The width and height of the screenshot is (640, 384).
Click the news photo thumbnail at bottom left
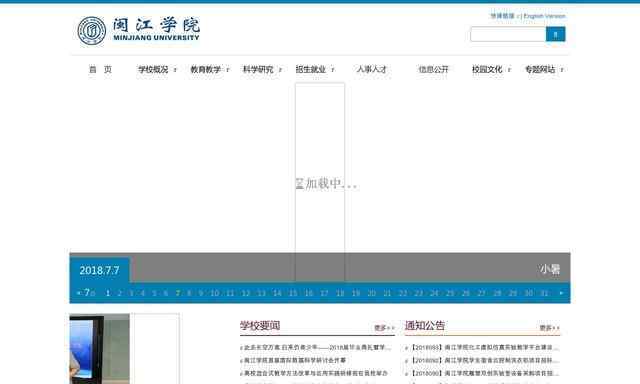point(100,349)
